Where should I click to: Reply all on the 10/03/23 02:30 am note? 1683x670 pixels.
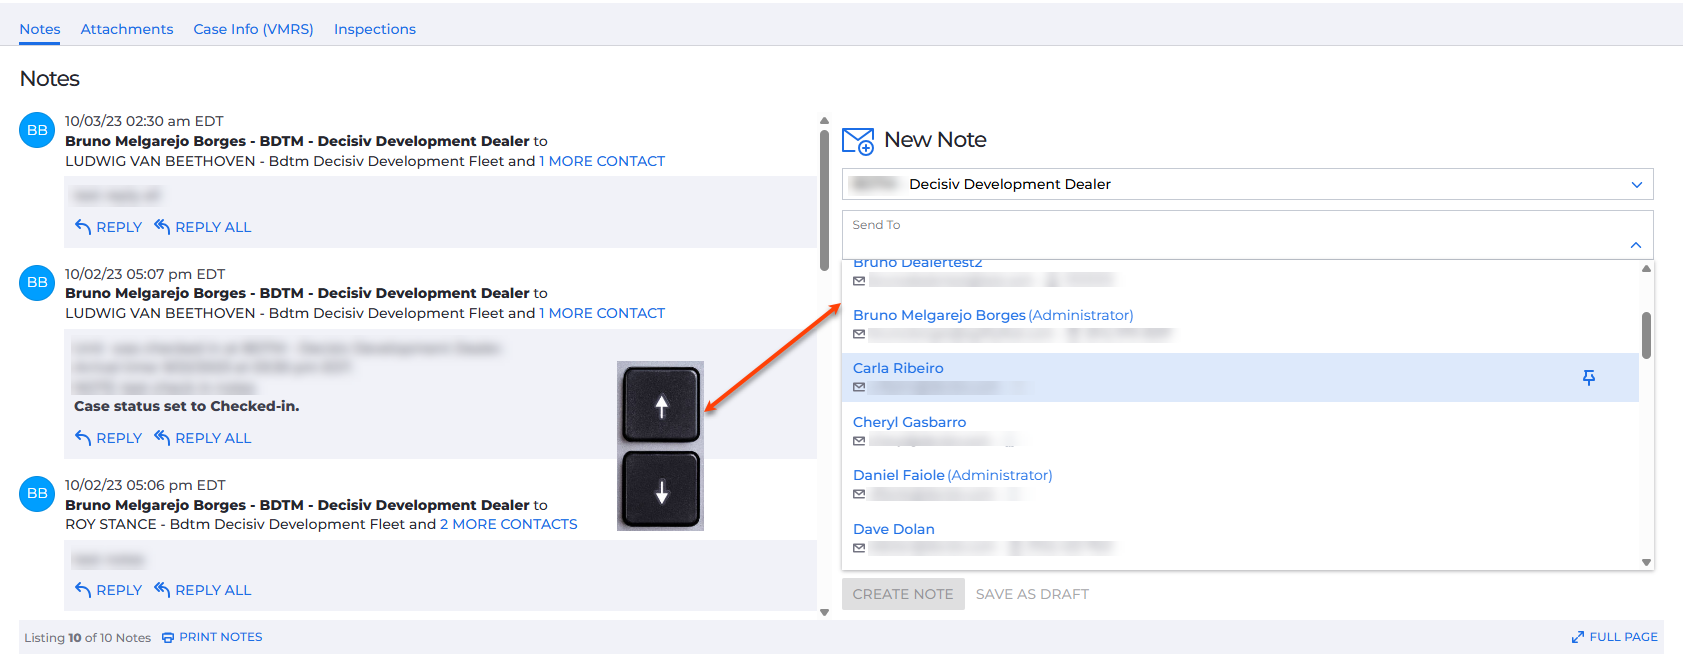[202, 227]
